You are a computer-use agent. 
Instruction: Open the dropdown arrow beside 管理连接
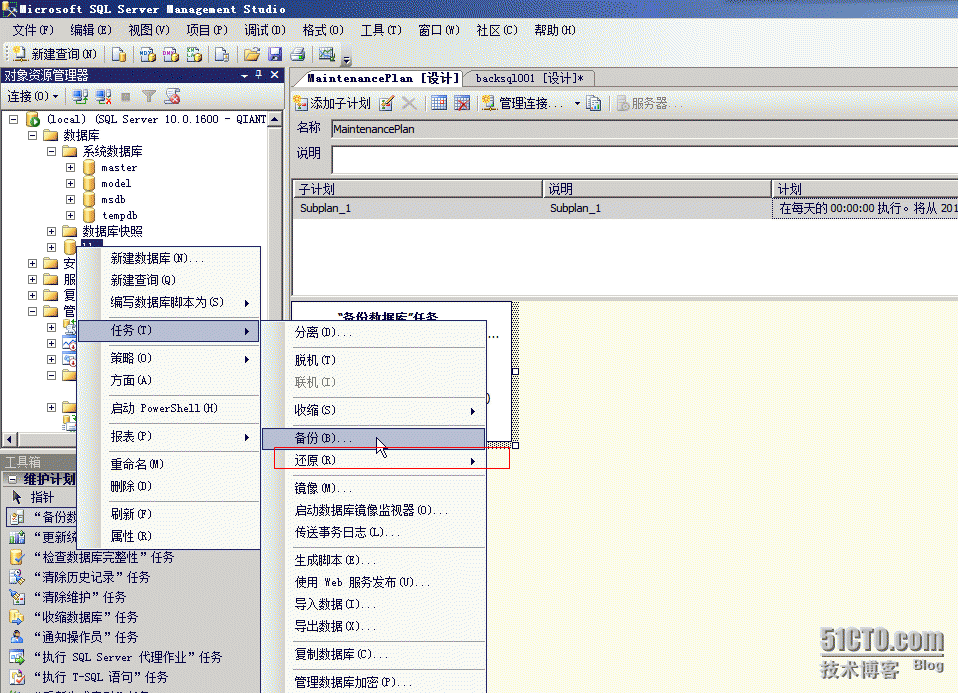tap(577, 103)
